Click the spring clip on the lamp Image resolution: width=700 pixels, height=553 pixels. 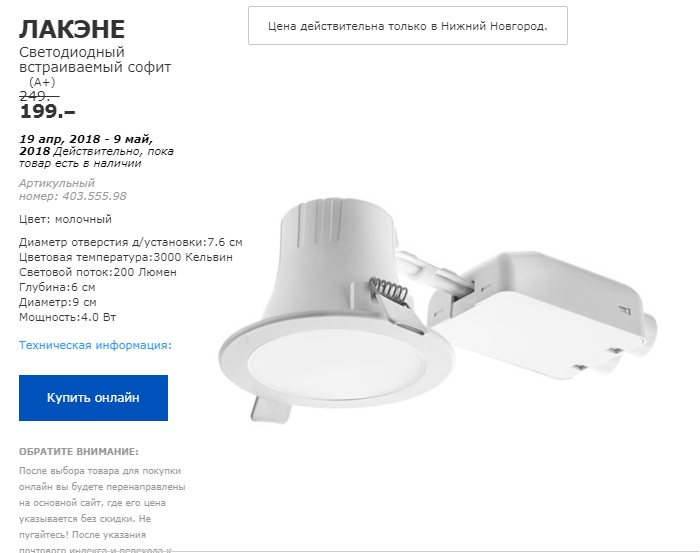coord(389,292)
